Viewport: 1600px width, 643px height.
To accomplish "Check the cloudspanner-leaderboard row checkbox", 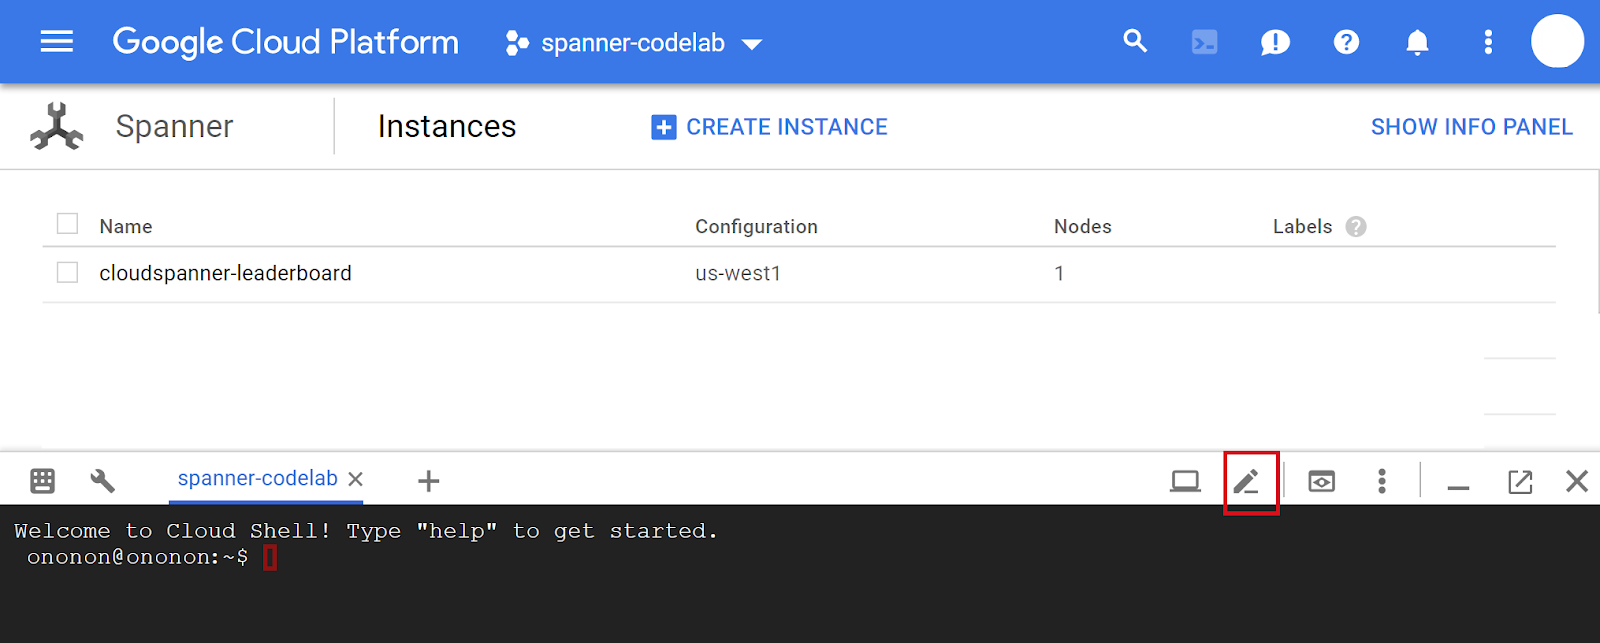I will tap(67, 272).
